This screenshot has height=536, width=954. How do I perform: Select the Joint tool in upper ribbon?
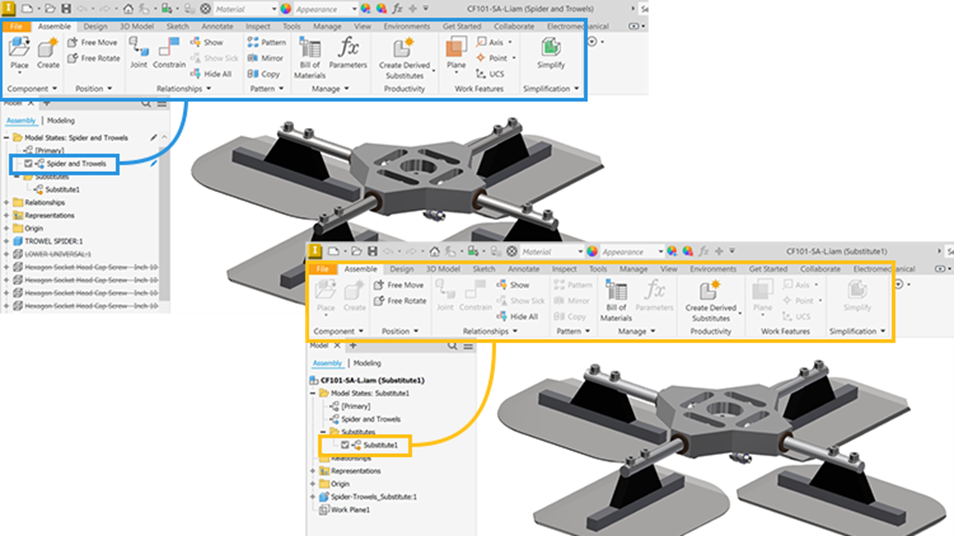(x=139, y=52)
